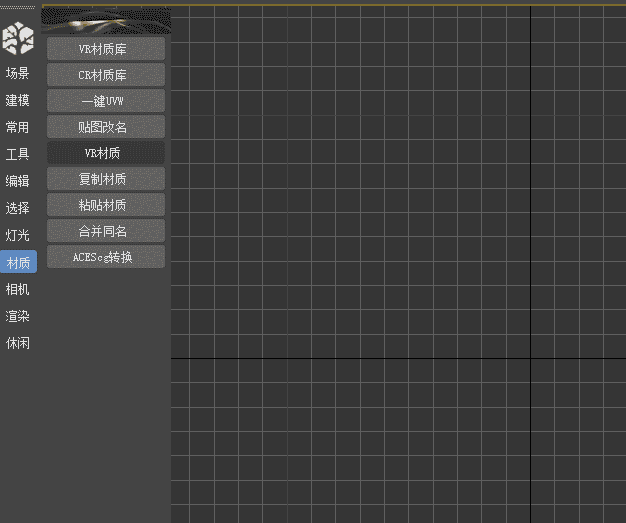Go to the 选择 tab
Screen dimensions: 626x523
[x=18, y=208]
